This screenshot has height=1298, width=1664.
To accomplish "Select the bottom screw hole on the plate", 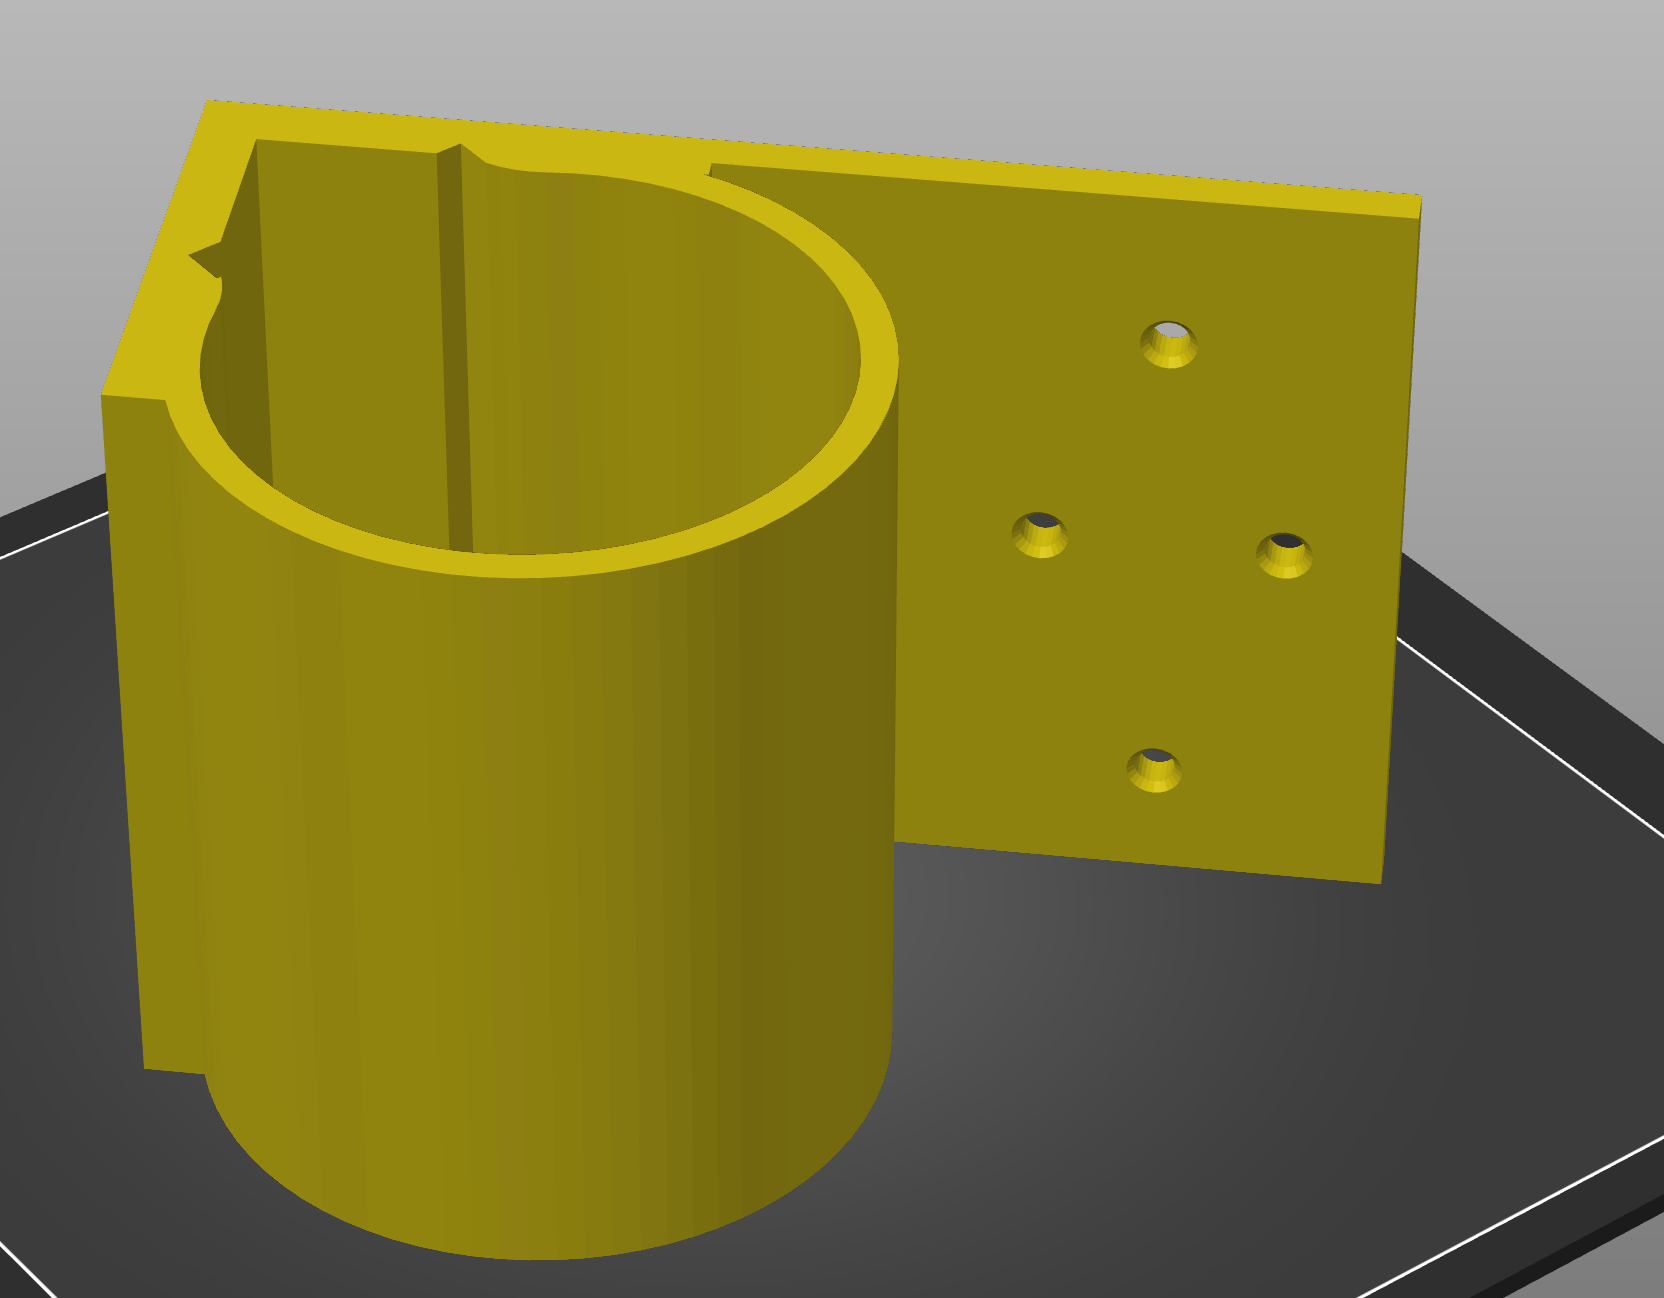I will (1154, 770).
